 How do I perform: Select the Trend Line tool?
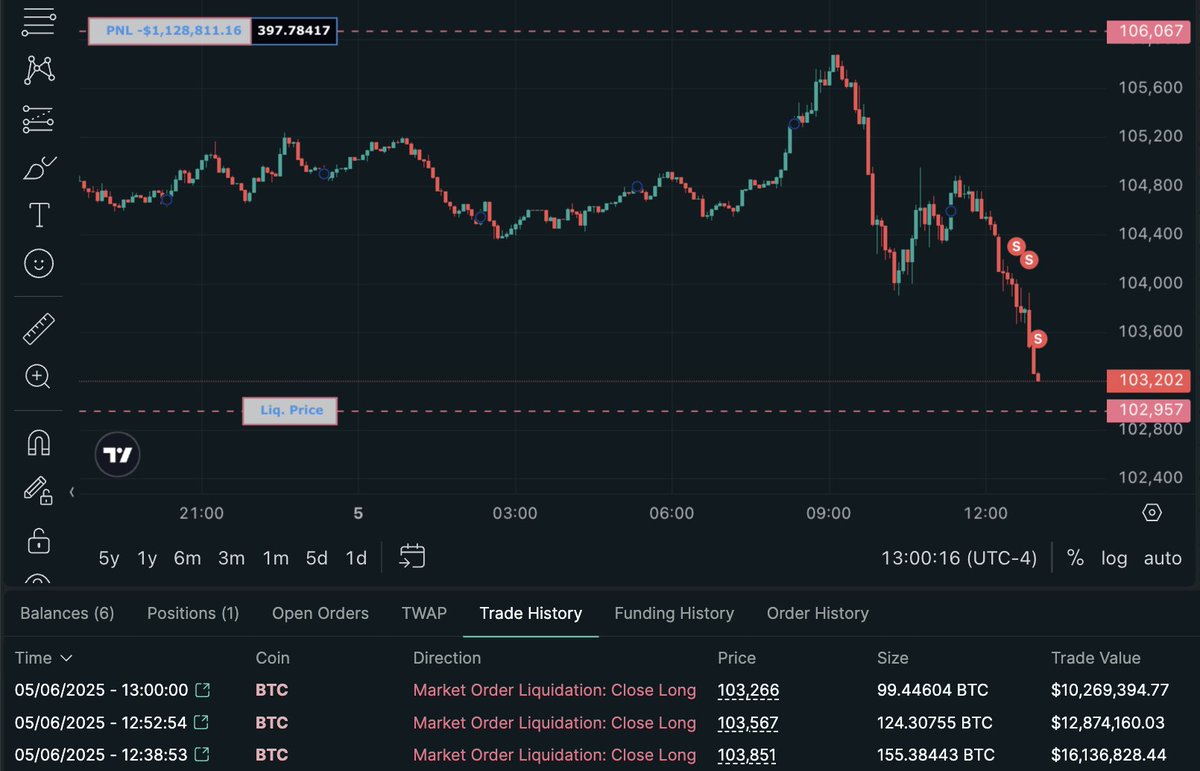[38, 22]
